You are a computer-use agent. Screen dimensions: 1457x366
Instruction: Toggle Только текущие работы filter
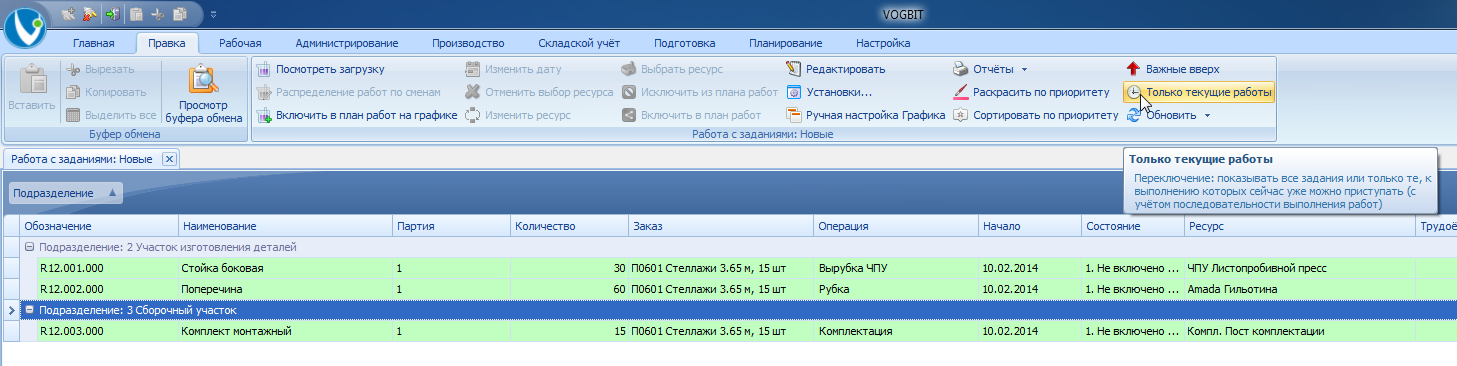pos(1199,92)
